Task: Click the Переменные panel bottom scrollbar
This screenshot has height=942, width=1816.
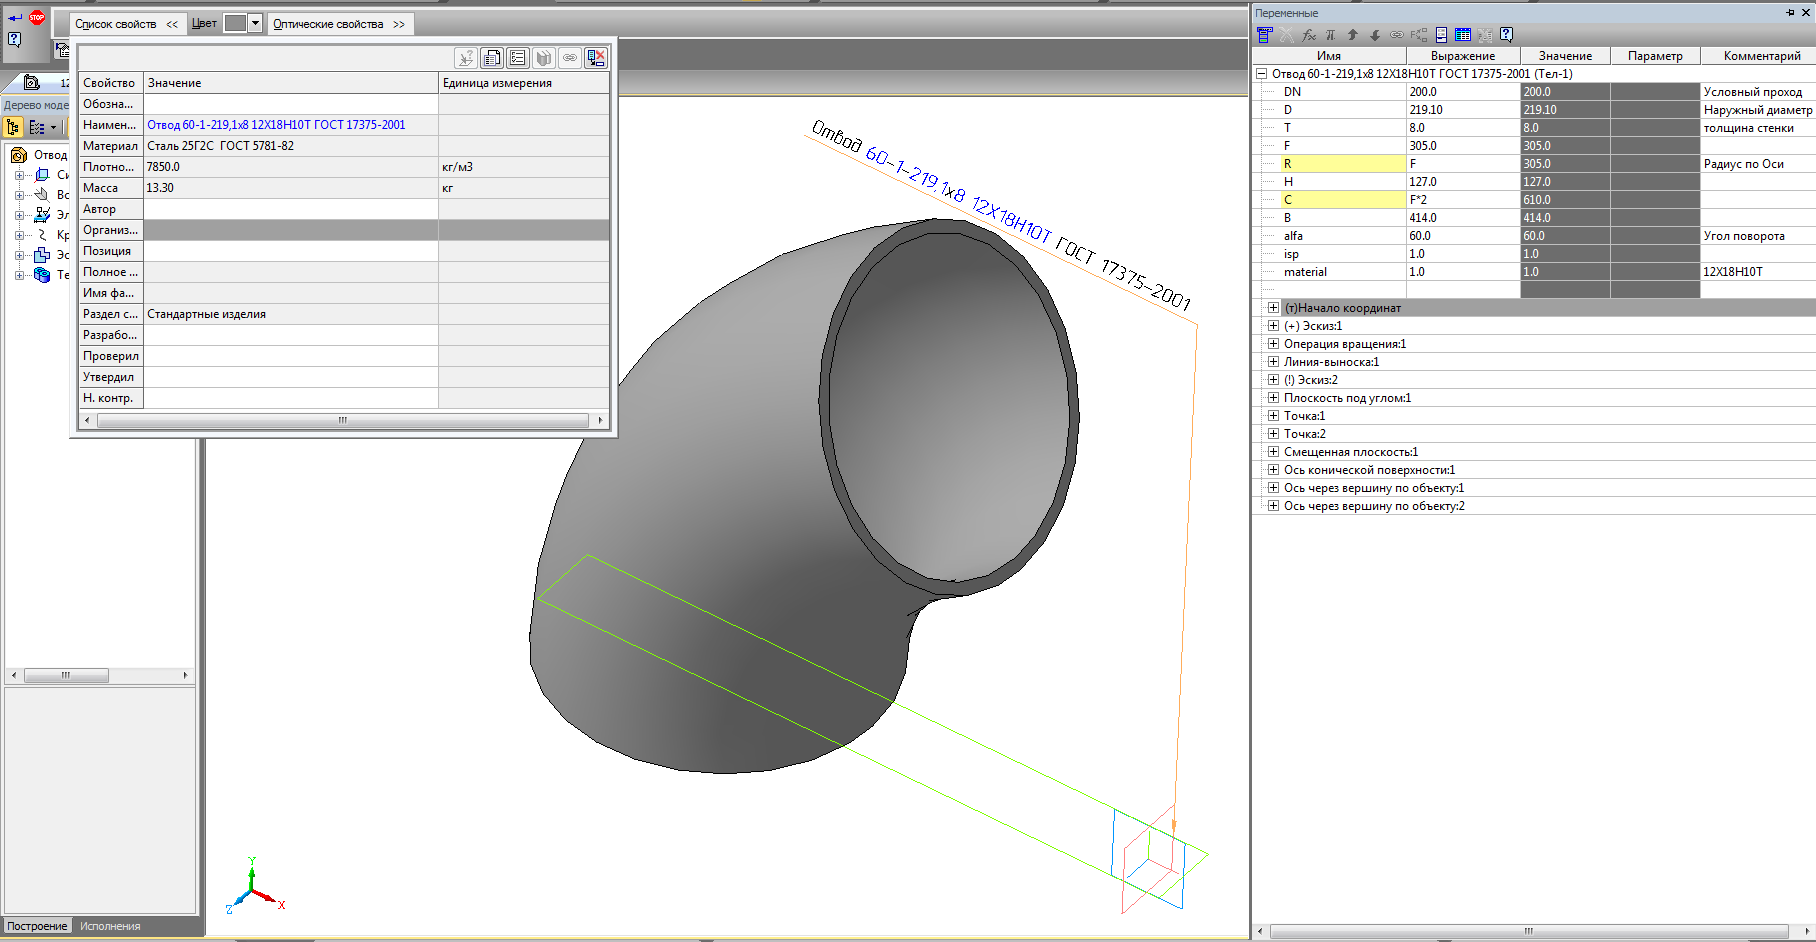Action: coord(1528,931)
